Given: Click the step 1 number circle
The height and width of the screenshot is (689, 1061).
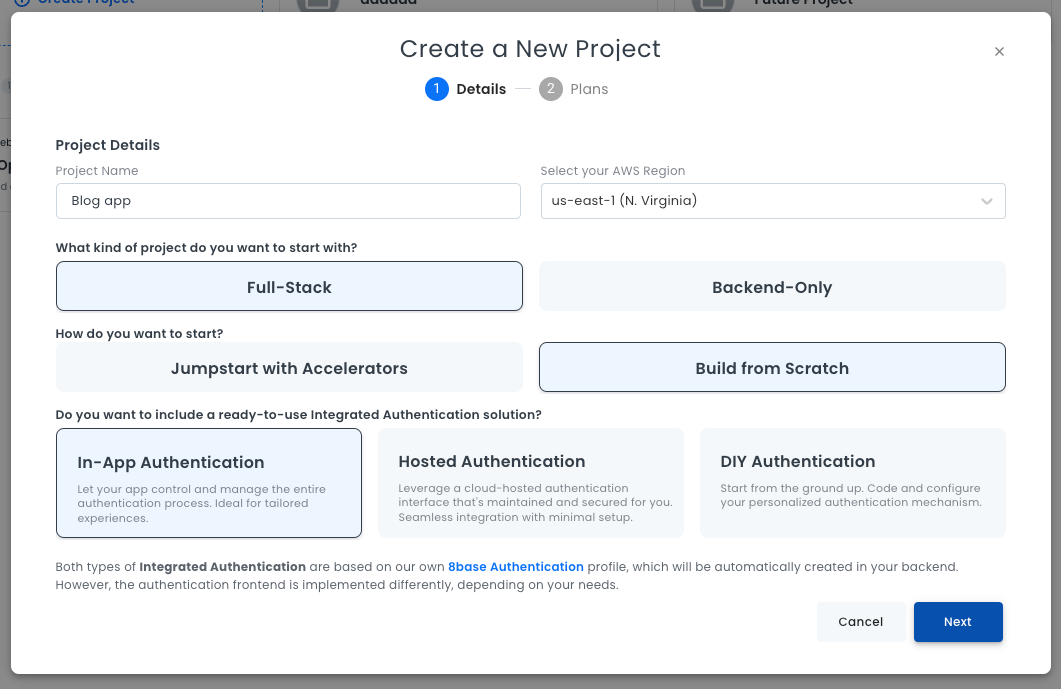Looking at the screenshot, I should coord(436,89).
